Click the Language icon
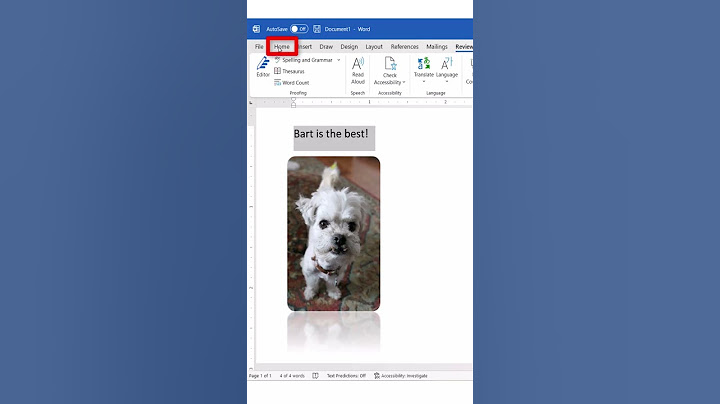720x404 pixels. coord(447,63)
